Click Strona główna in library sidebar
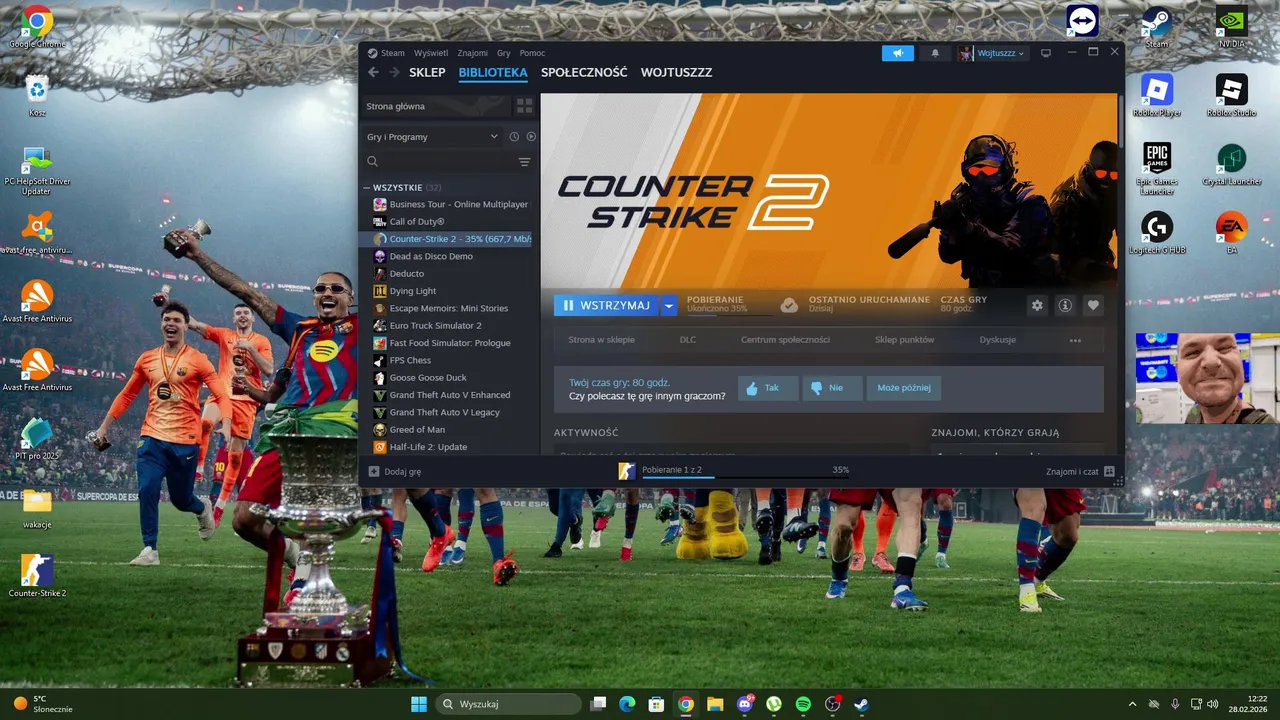The image size is (1280, 720). pos(436,106)
